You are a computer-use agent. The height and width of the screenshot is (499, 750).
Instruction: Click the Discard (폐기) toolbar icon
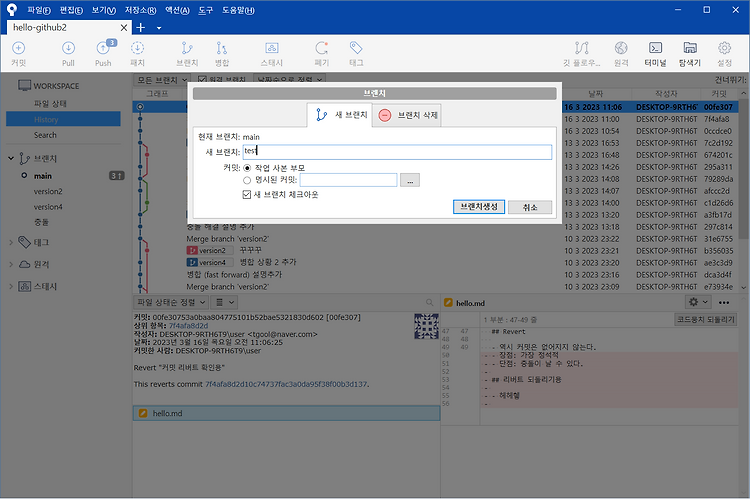321,48
